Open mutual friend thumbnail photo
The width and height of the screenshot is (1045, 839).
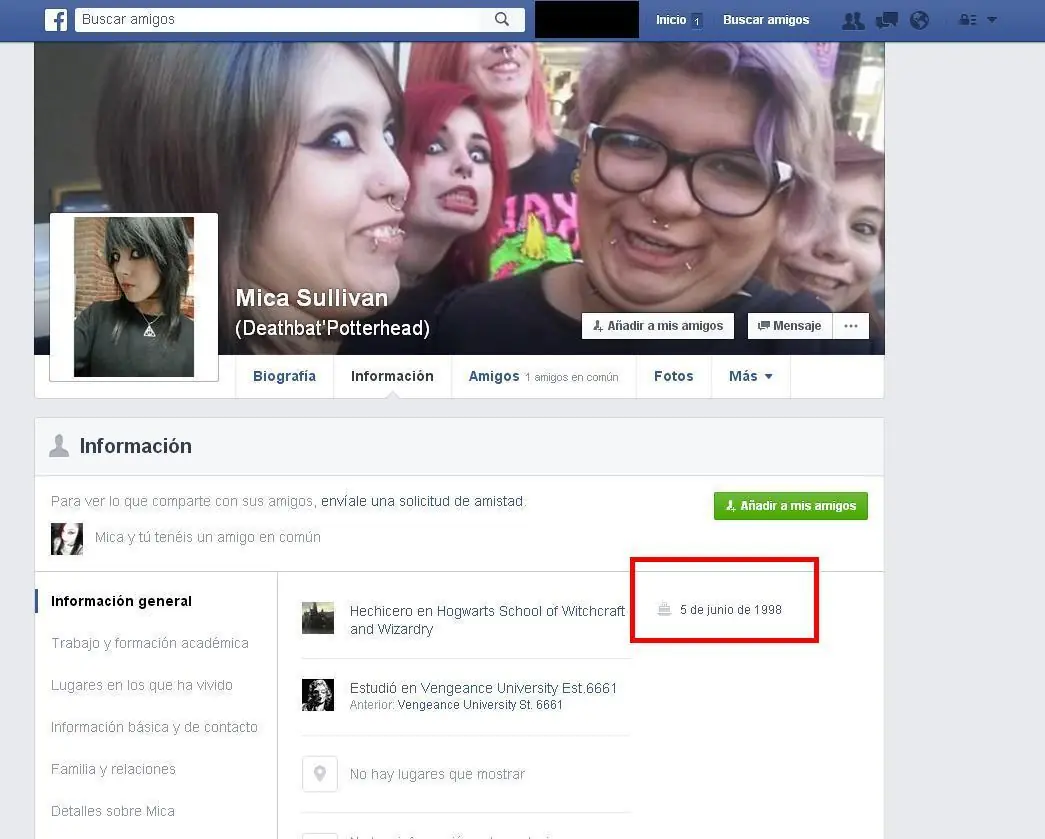67,538
